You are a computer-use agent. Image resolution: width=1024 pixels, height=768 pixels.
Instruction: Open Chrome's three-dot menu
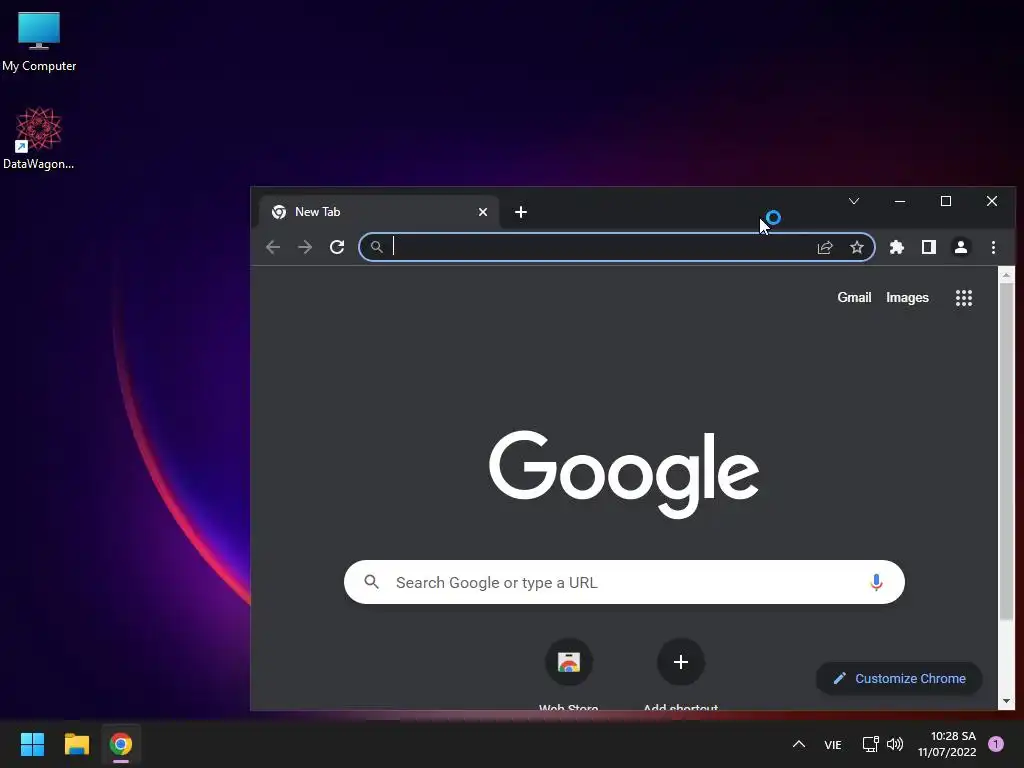click(x=993, y=248)
